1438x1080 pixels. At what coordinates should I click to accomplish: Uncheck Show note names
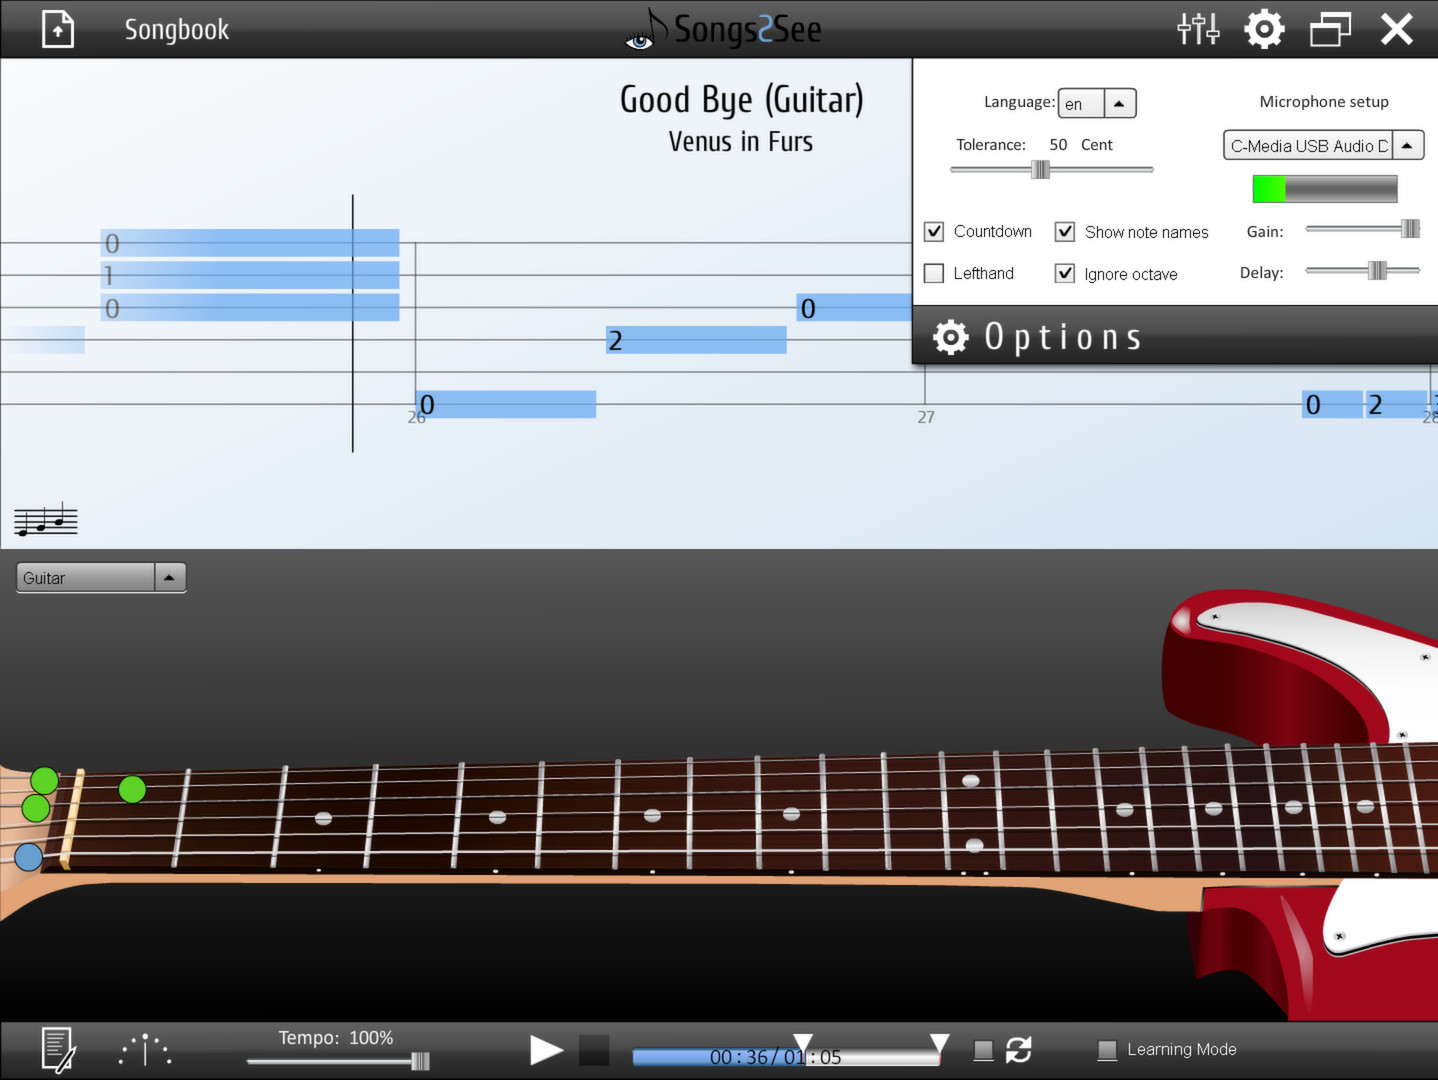1065,231
